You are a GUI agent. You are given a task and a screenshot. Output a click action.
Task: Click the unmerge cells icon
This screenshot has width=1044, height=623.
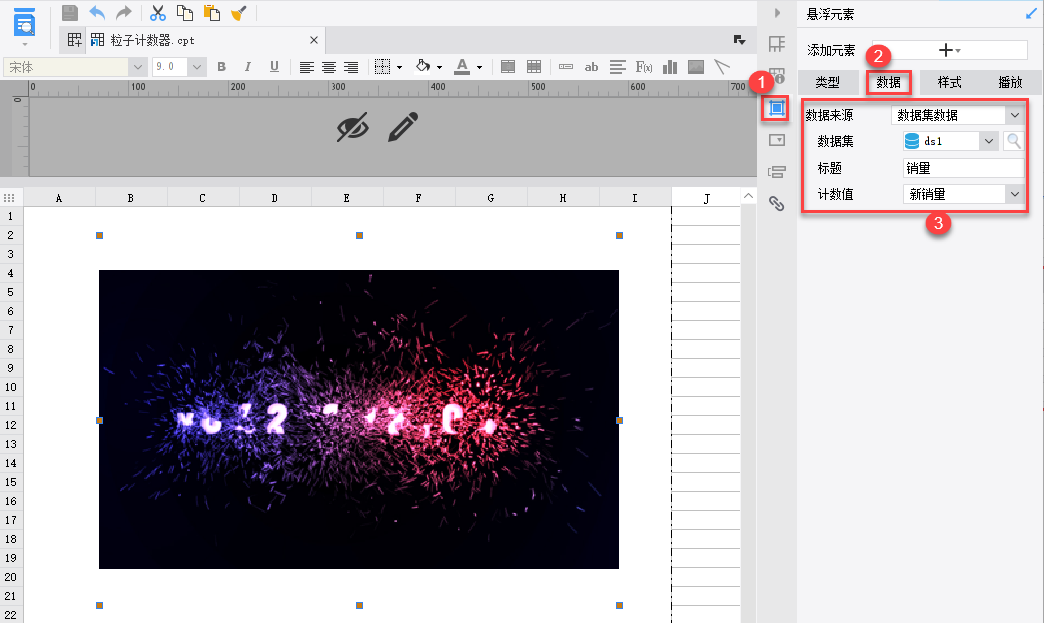(534, 67)
